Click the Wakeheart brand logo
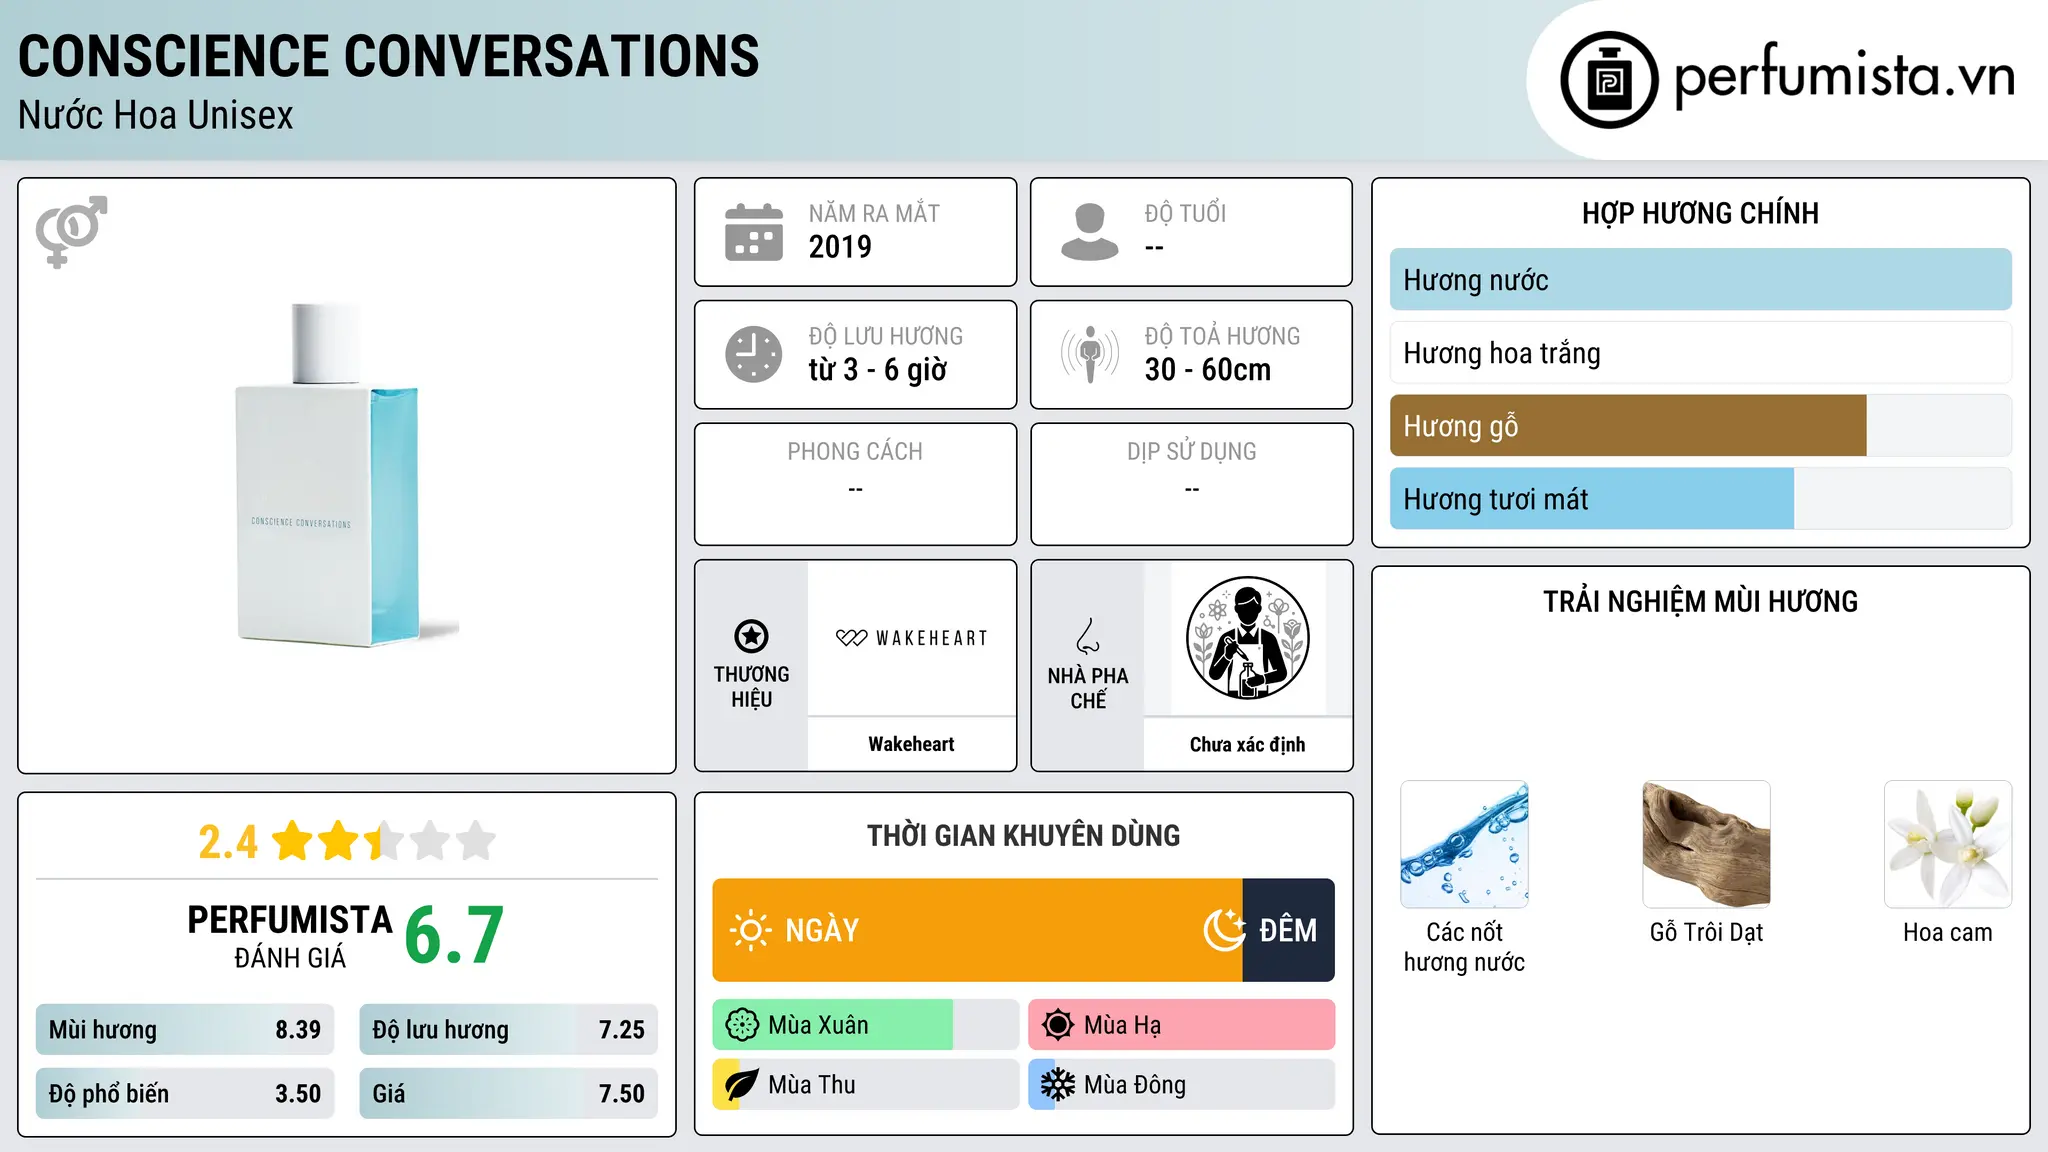 coord(912,638)
